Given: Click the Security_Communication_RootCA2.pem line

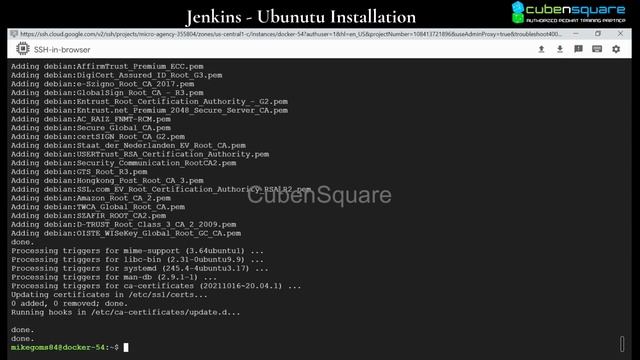Looking at the screenshot, I should coord(123,163).
